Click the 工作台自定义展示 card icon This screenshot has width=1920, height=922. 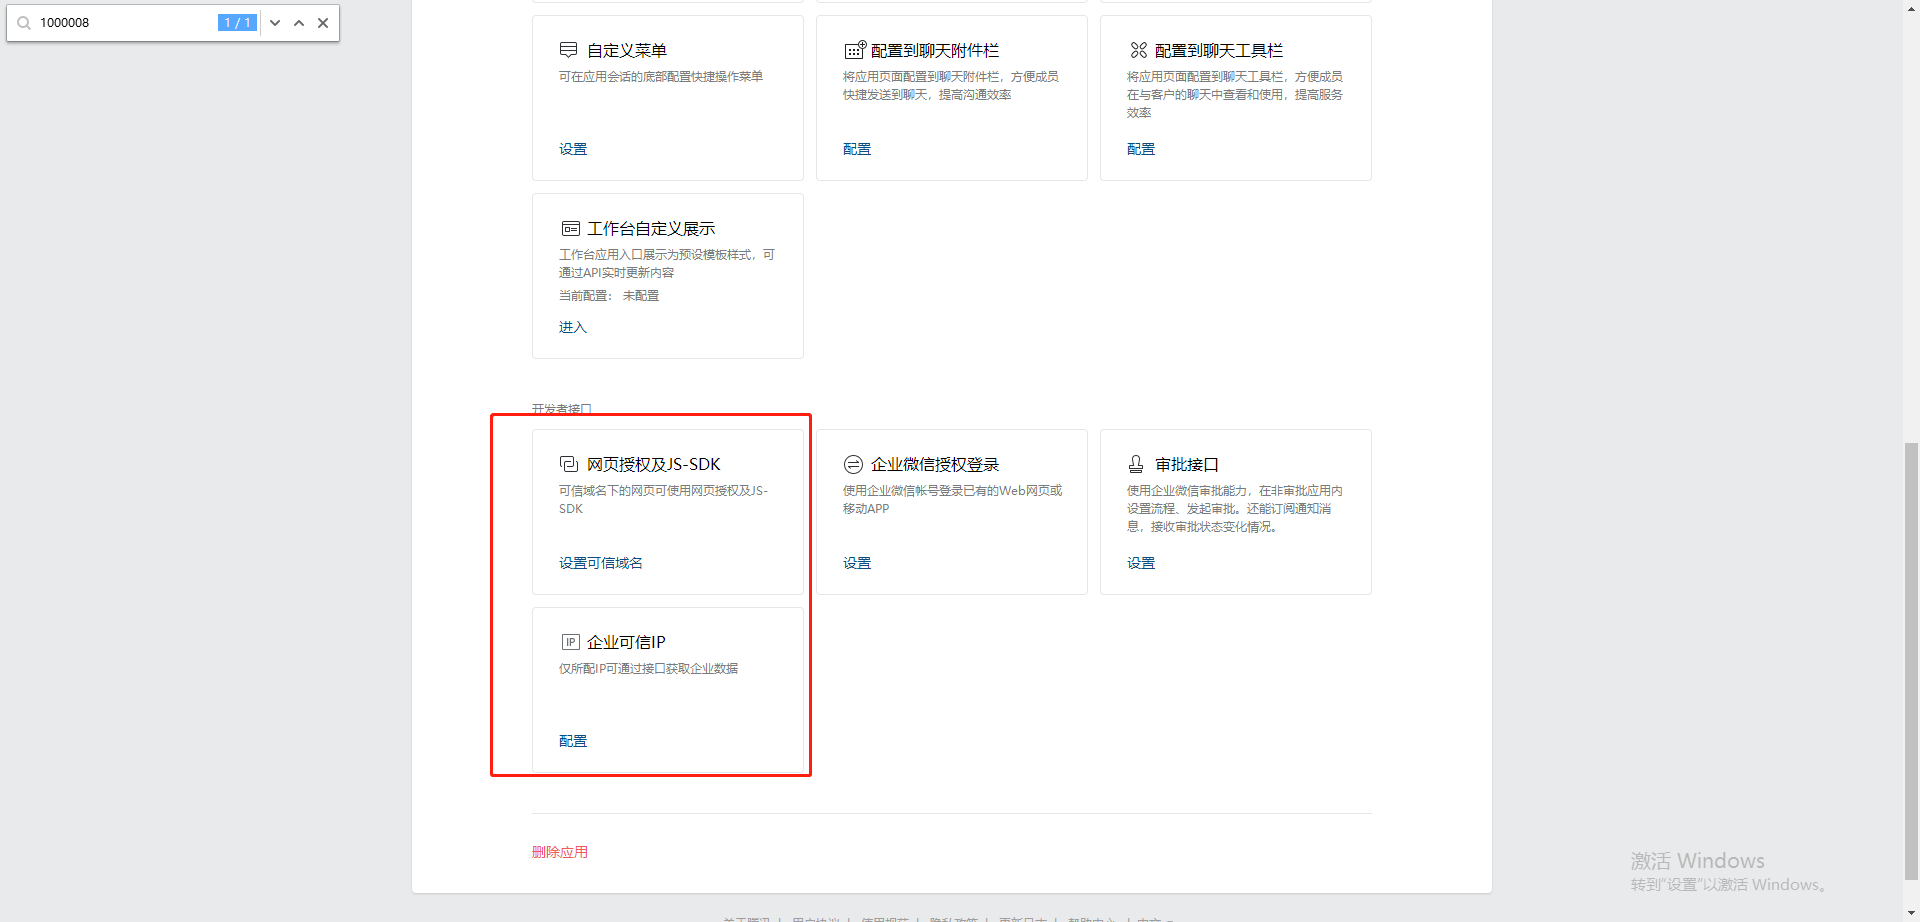[570, 229]
